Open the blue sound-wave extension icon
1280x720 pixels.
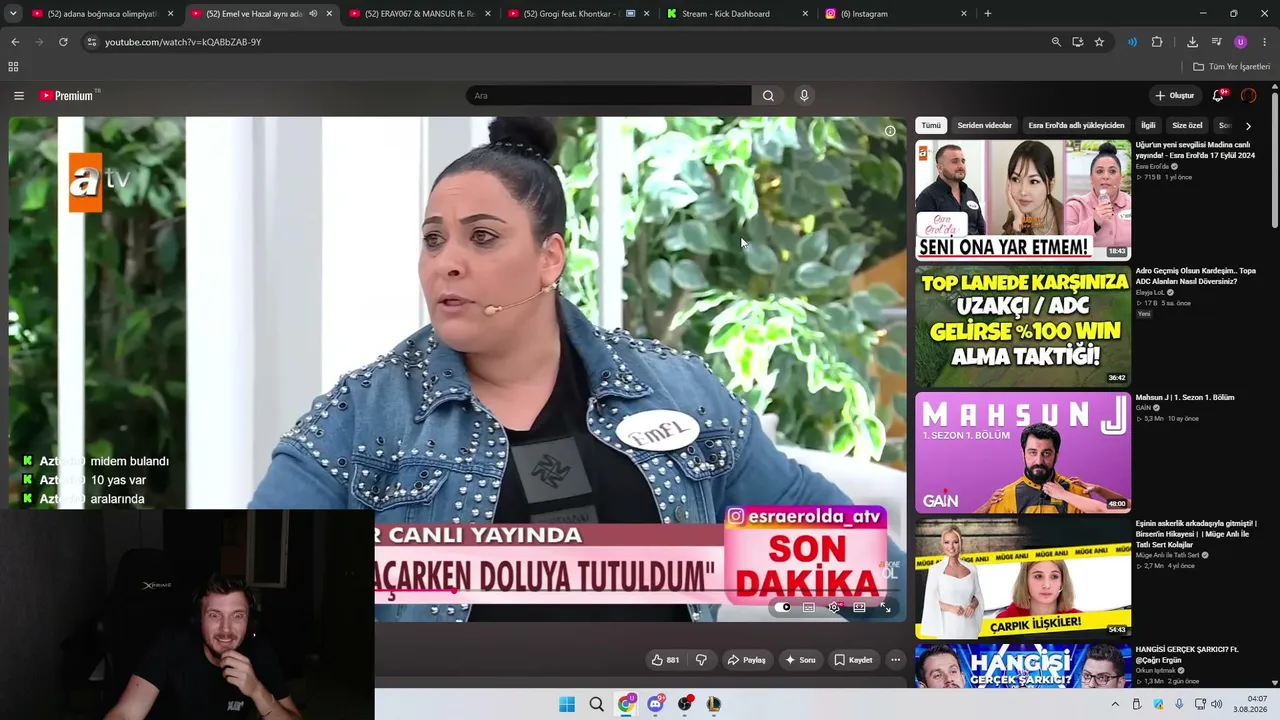point(1132,42)
